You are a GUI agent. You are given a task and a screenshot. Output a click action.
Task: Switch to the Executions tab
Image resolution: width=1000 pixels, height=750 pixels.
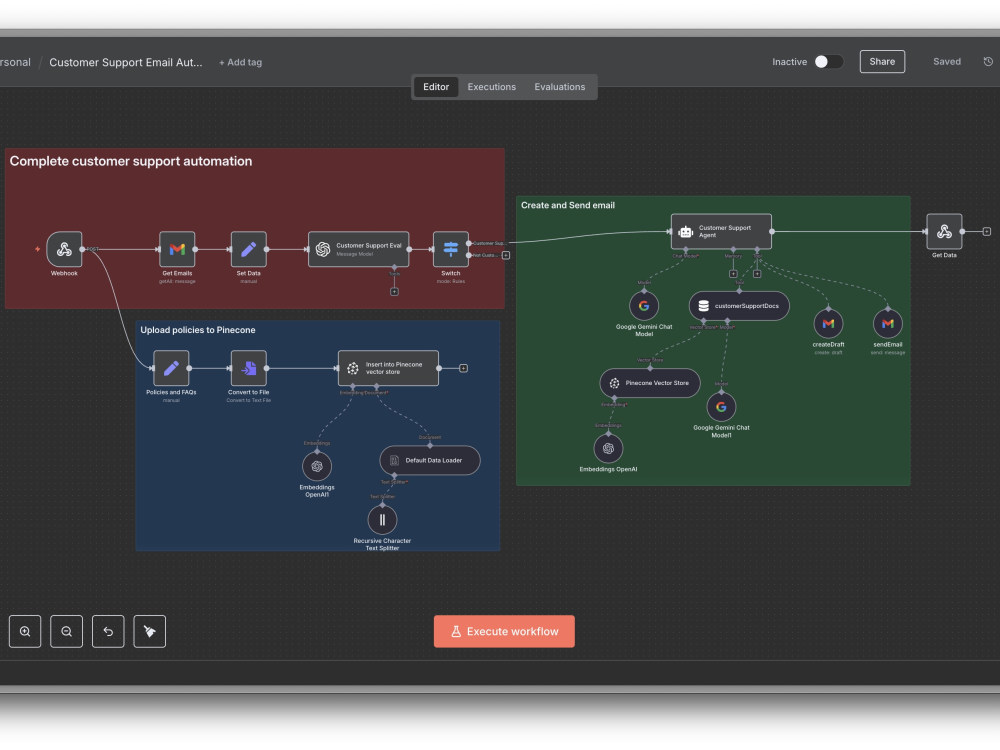click(492, 87)
